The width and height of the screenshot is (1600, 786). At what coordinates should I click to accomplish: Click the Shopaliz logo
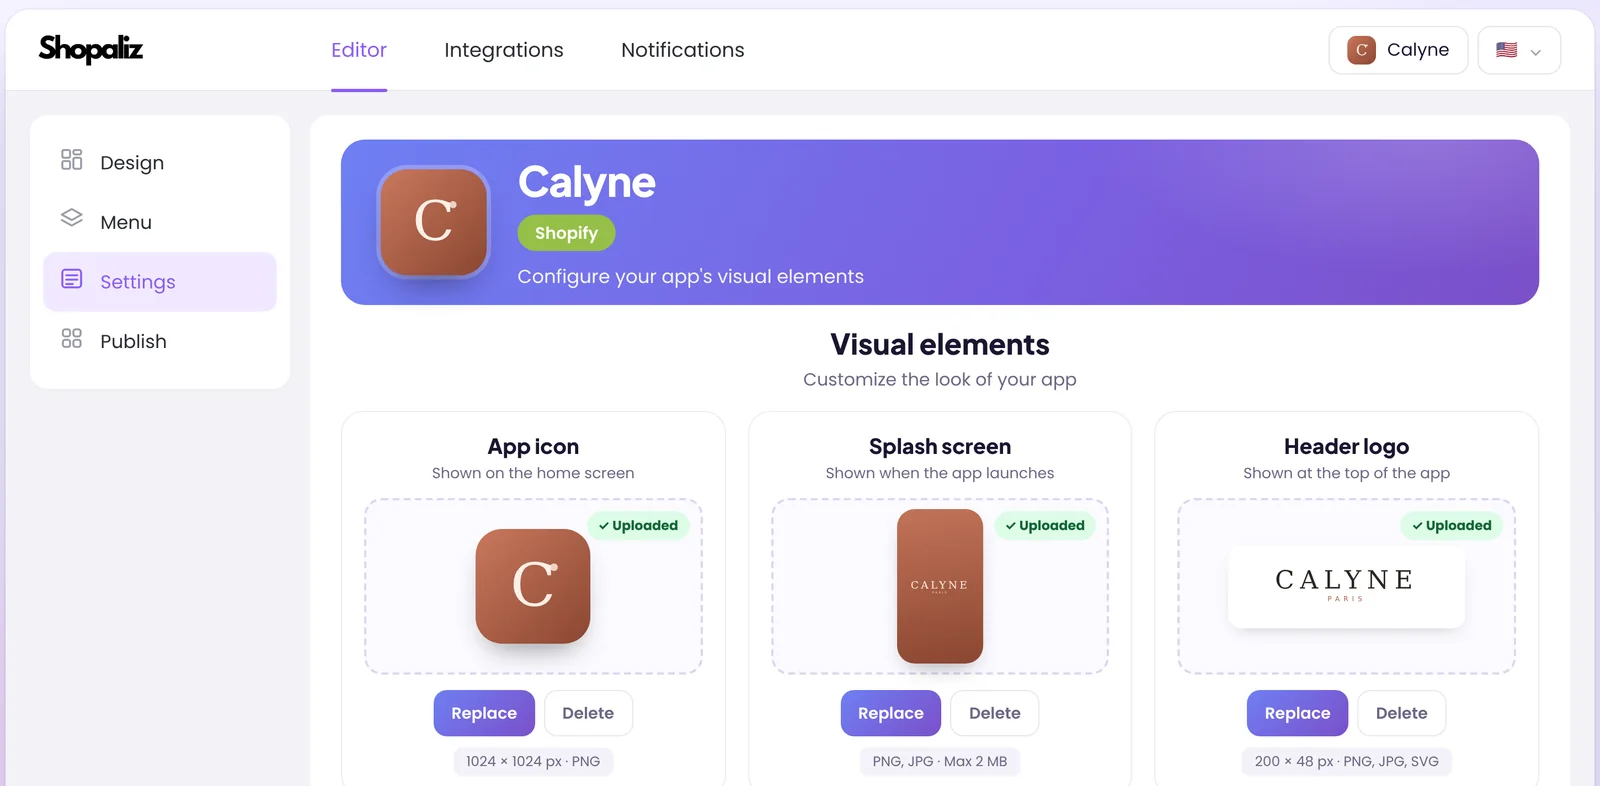pyautogui.click(x=90, y=48)
